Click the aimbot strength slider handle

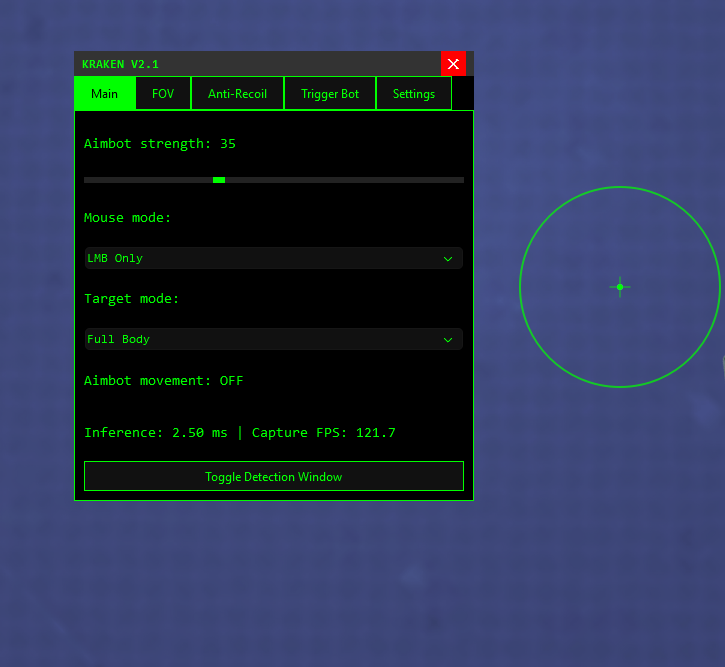pos(219,180)
